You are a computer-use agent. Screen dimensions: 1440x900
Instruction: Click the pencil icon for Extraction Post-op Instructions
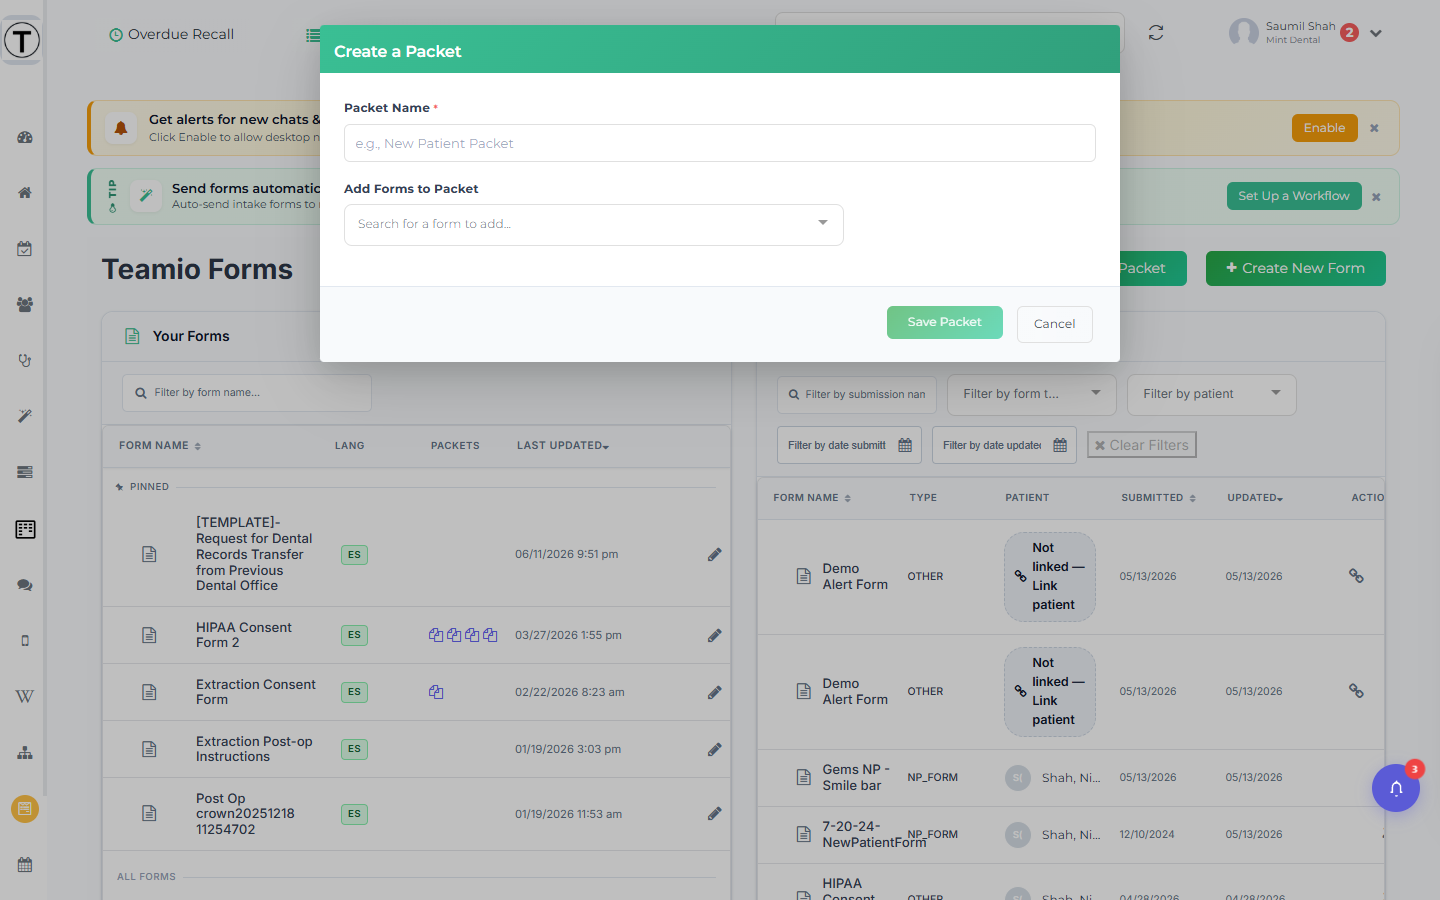tap(715, 749)
